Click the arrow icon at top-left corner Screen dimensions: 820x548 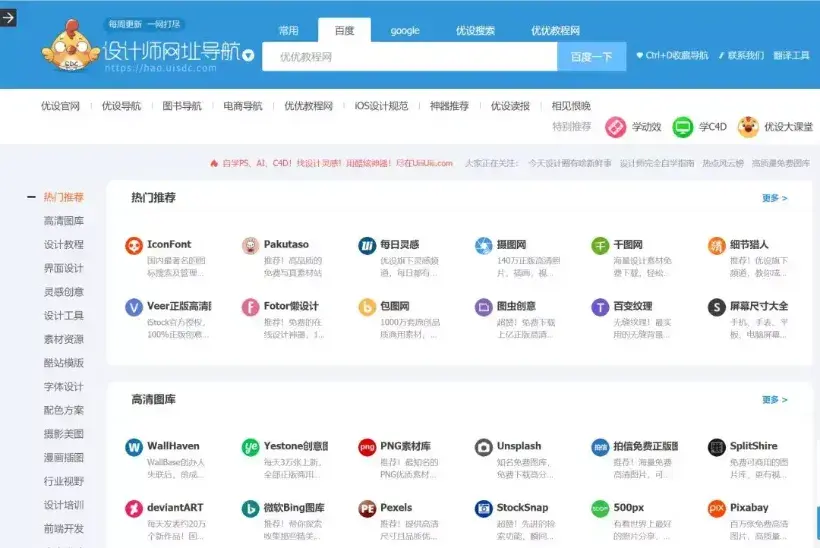tap(8, 18)
